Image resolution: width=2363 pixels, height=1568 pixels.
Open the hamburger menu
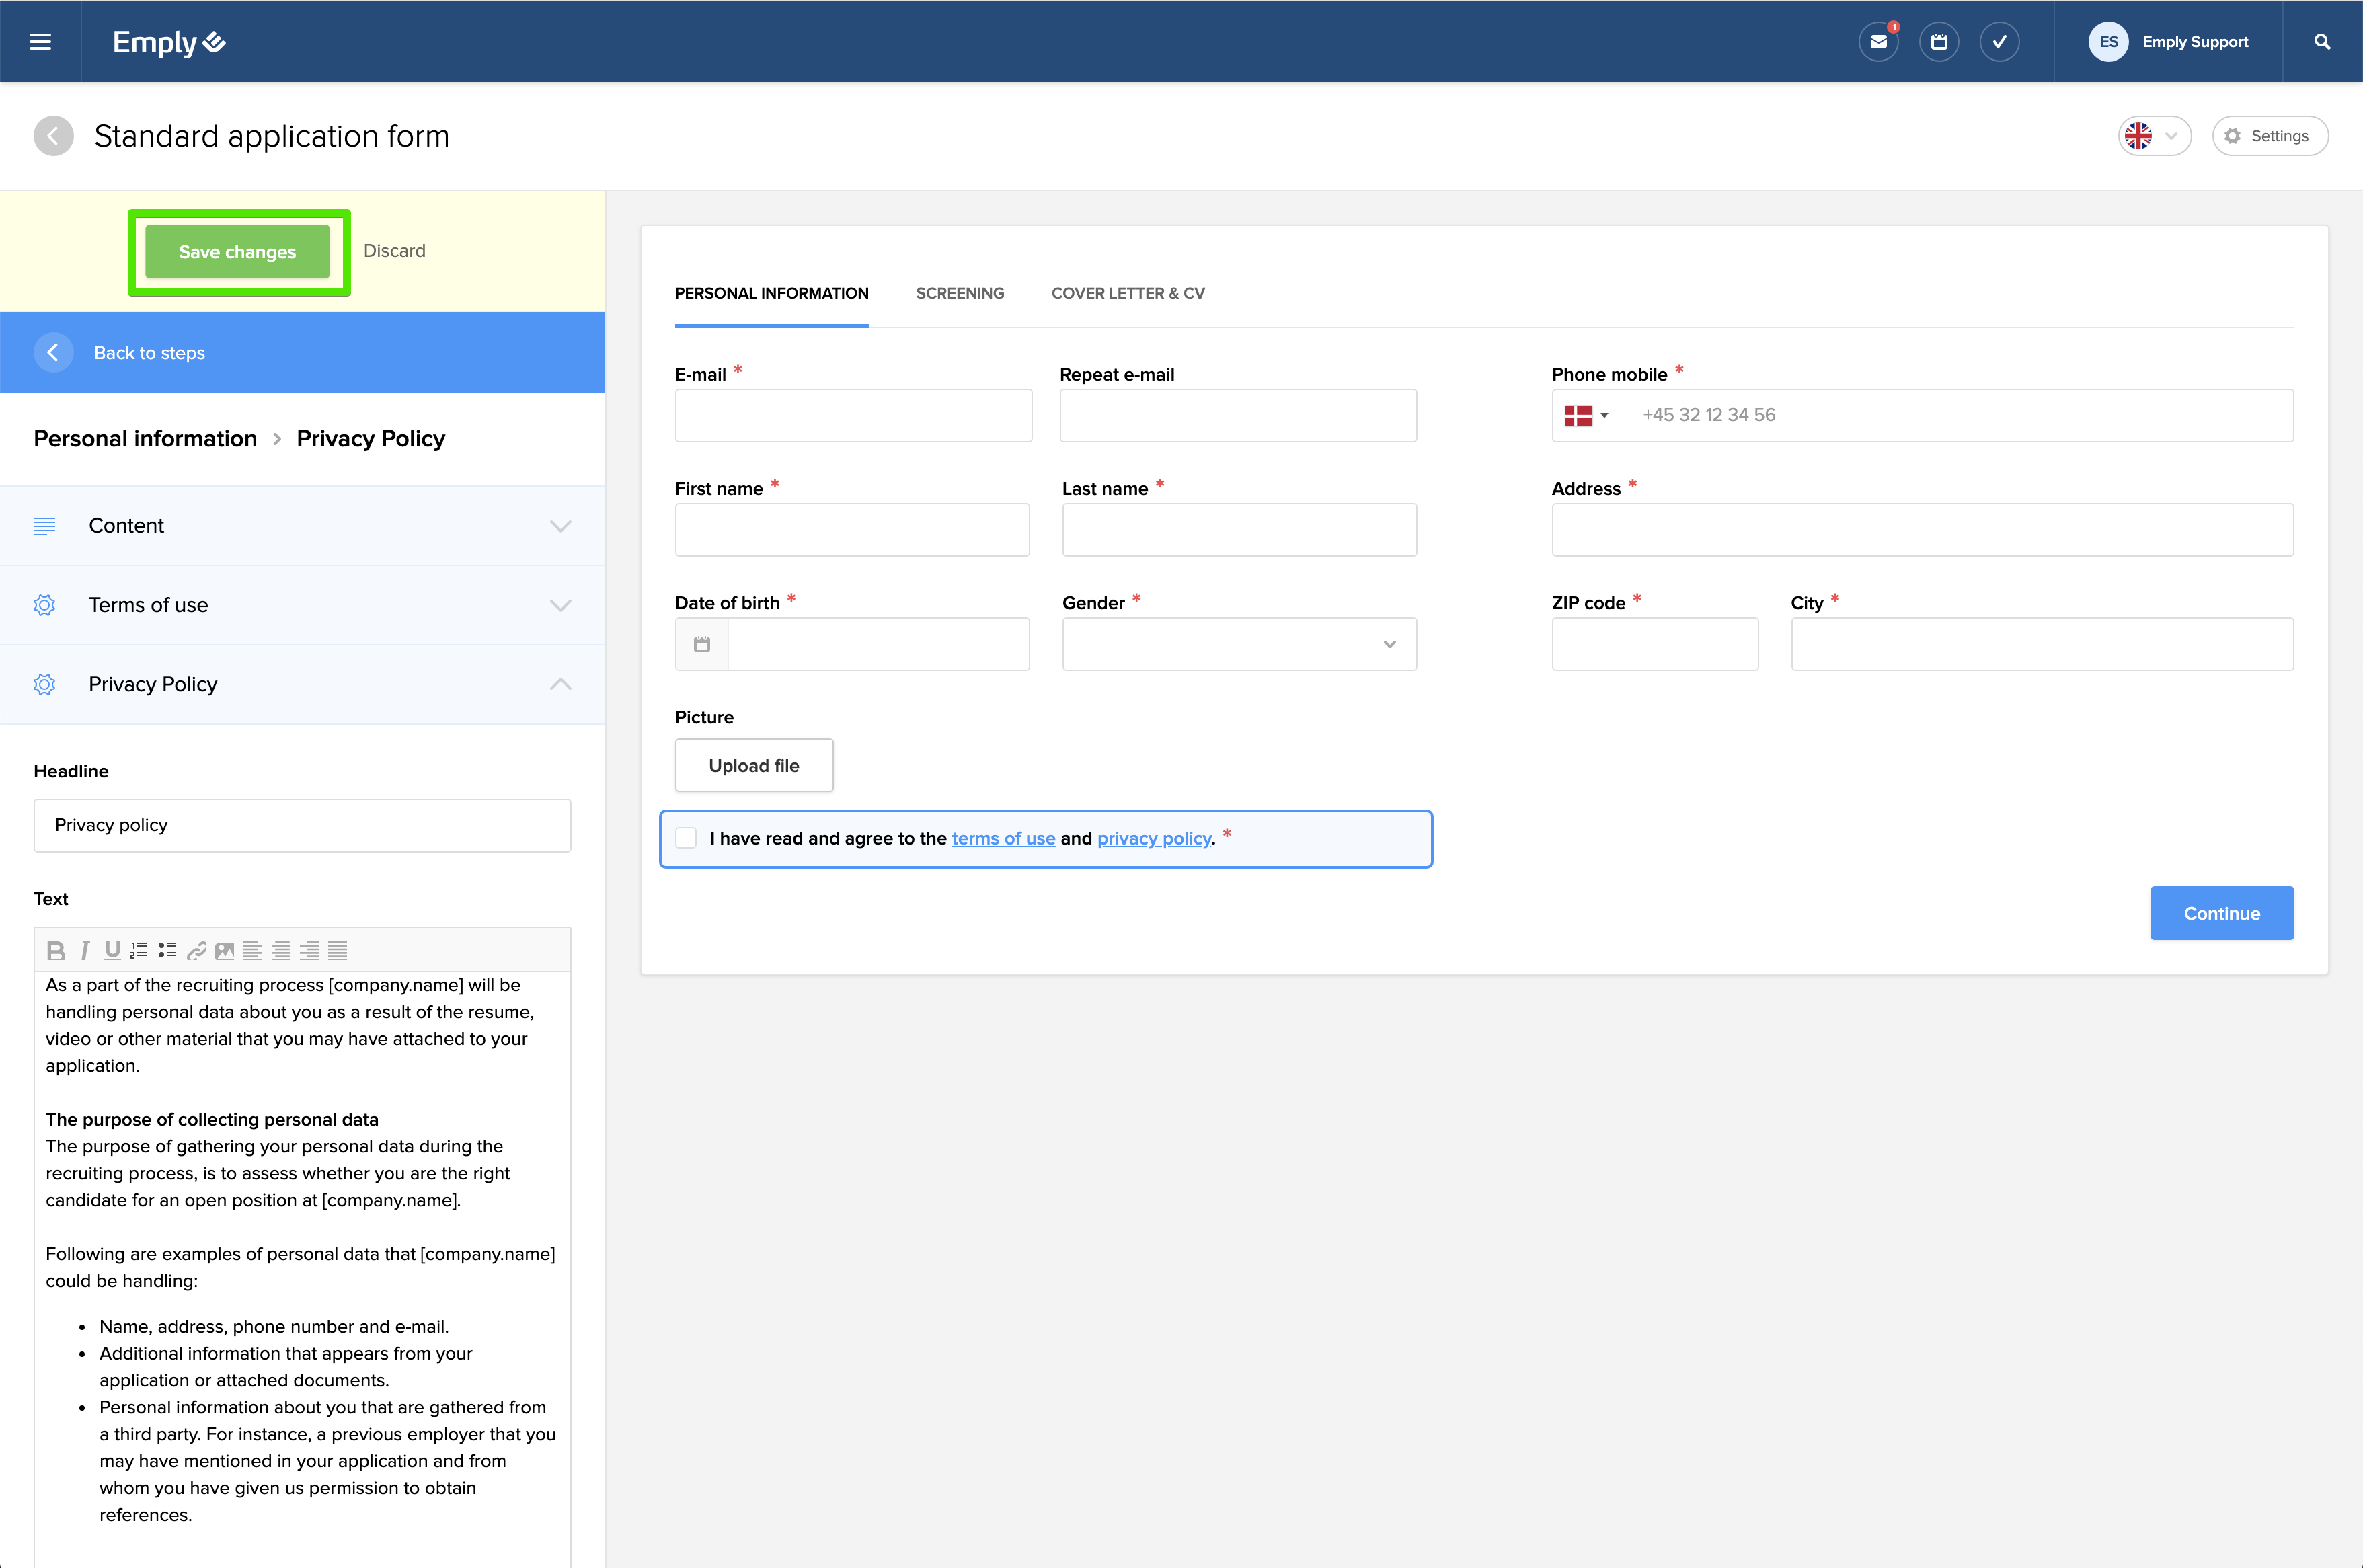pyautogui.click(x=40, y=42)
